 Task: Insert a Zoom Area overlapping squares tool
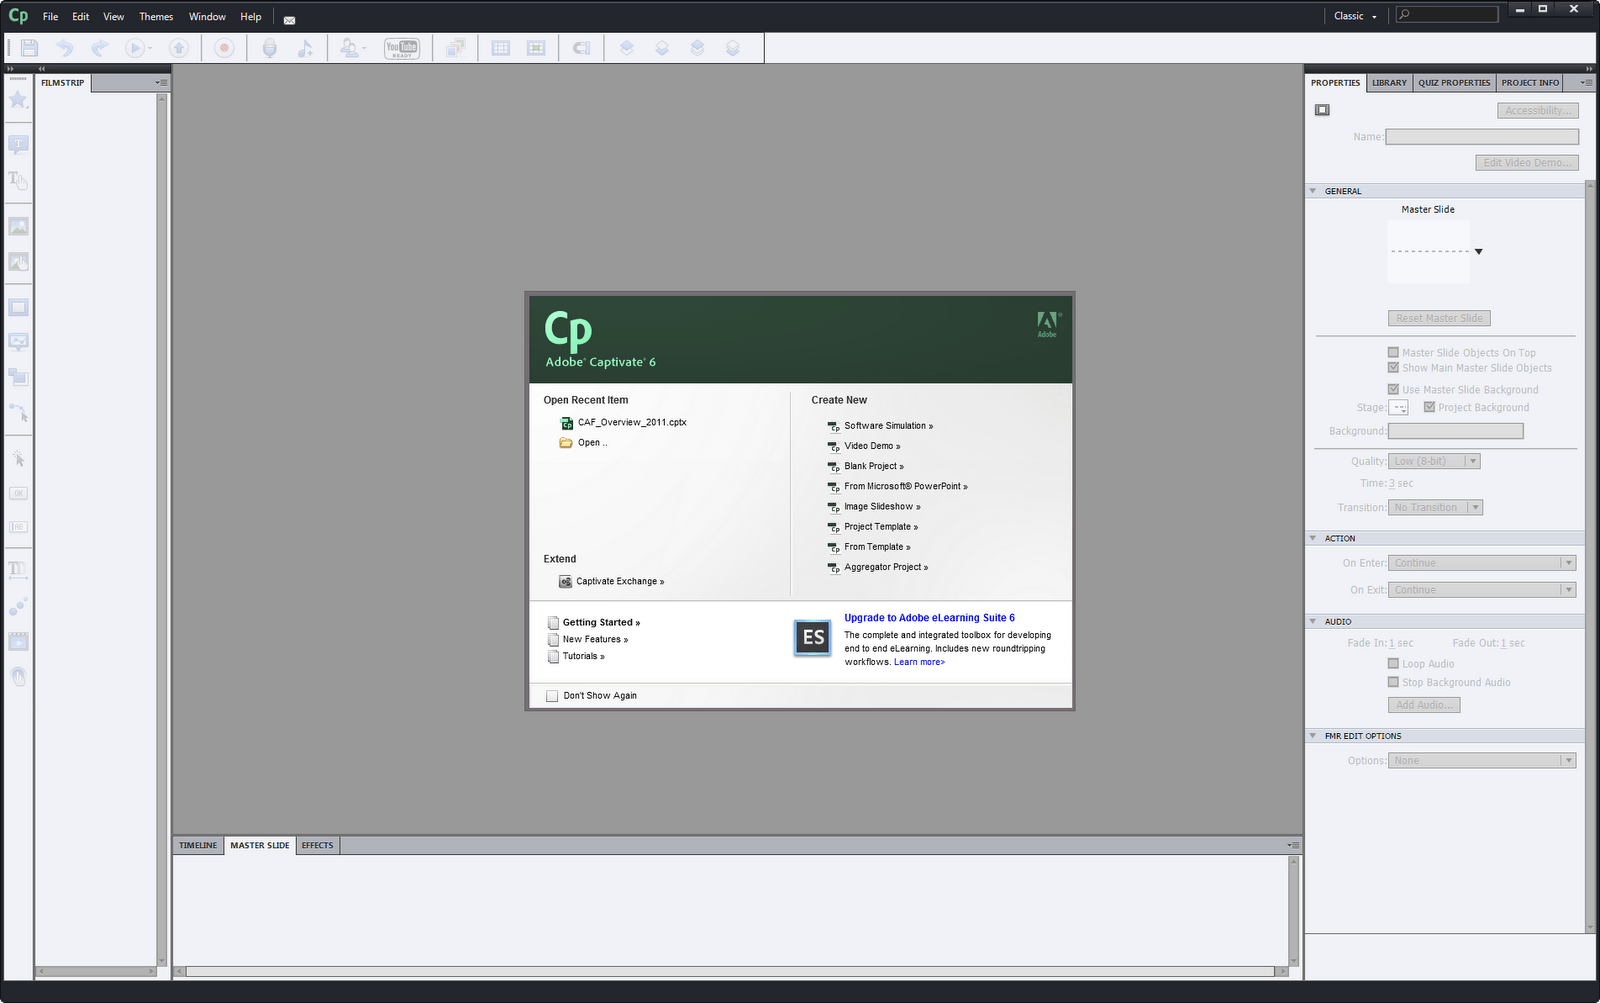[x=18, y=377]
